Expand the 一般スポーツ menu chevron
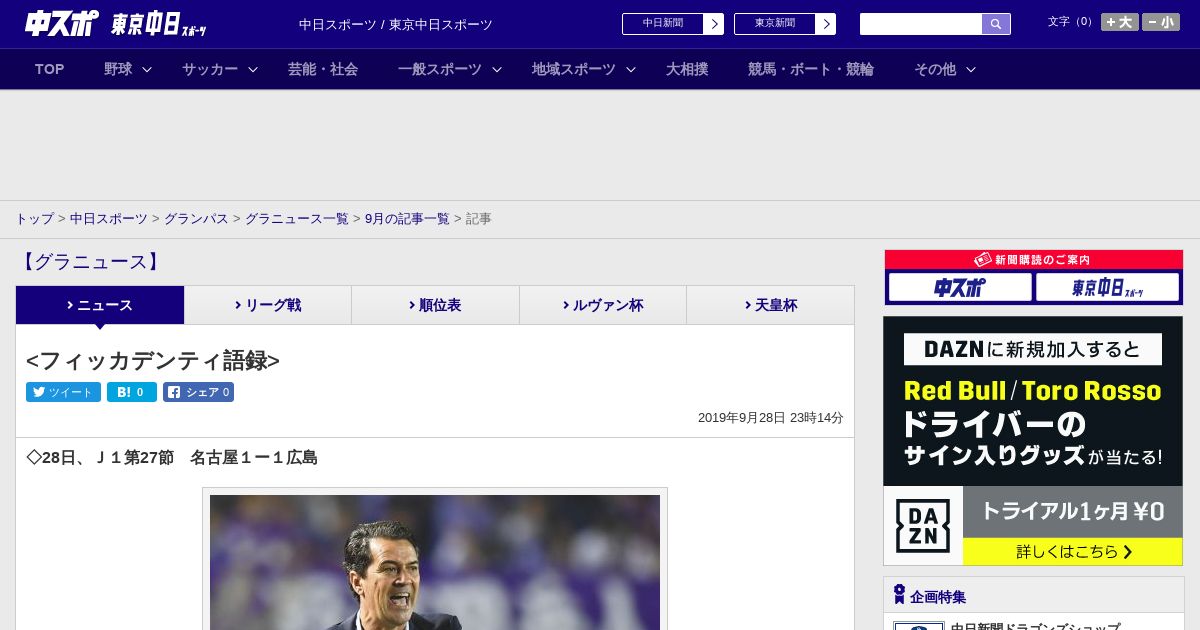The height and width of the screenshot is (630, 1200). point(497,70)
